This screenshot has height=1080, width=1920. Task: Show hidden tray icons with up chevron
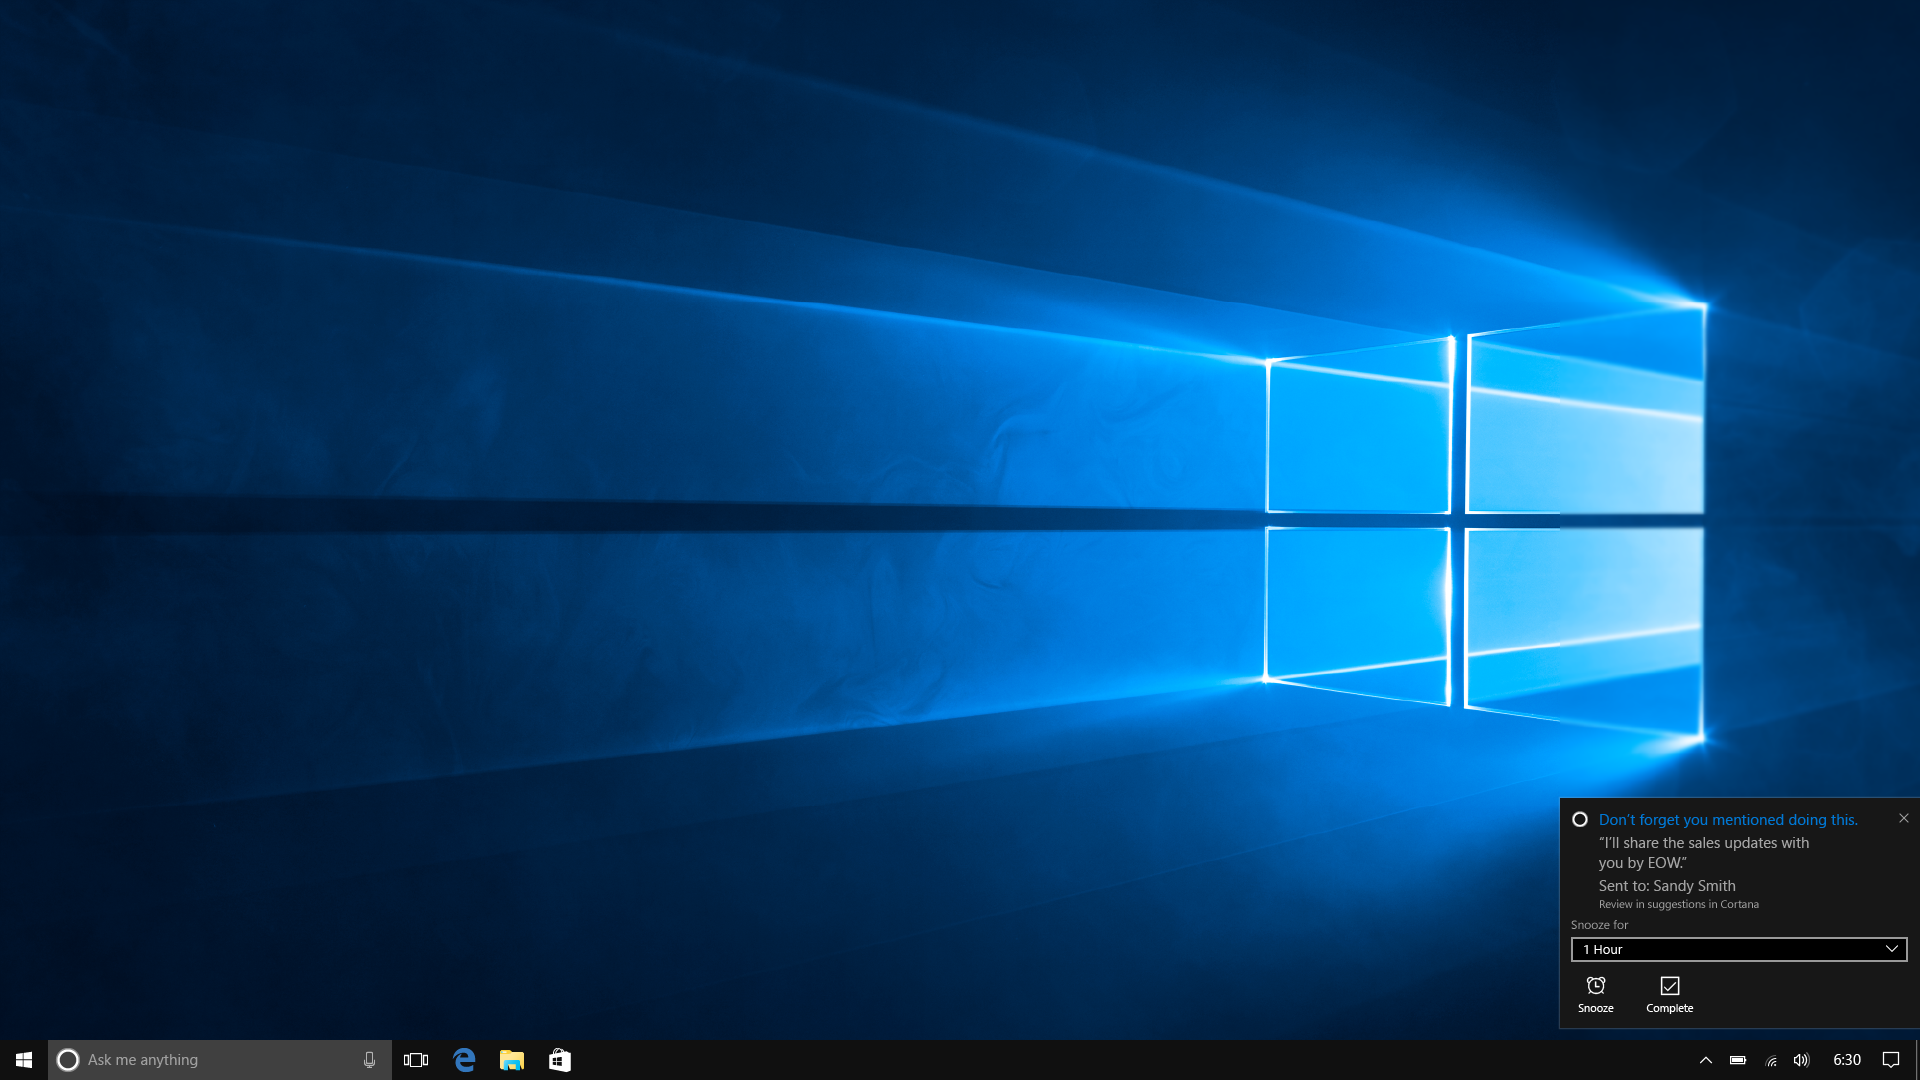(x=1706, y=1060)
